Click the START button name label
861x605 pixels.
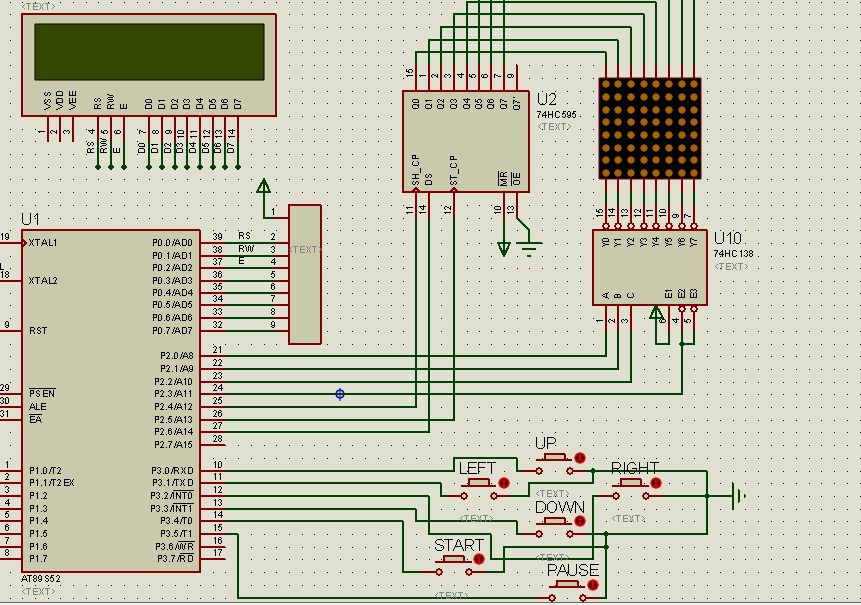coord(459,545)
